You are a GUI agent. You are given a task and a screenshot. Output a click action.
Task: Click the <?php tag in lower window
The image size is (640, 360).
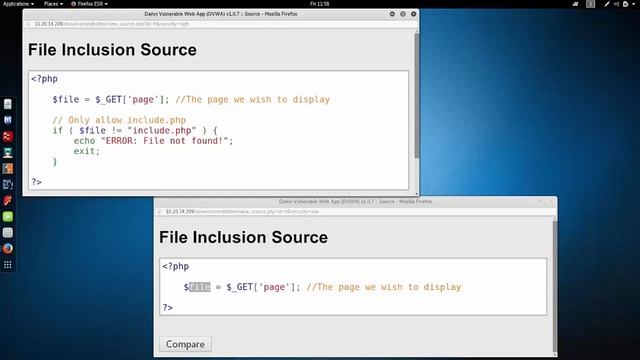click(176, 266)
